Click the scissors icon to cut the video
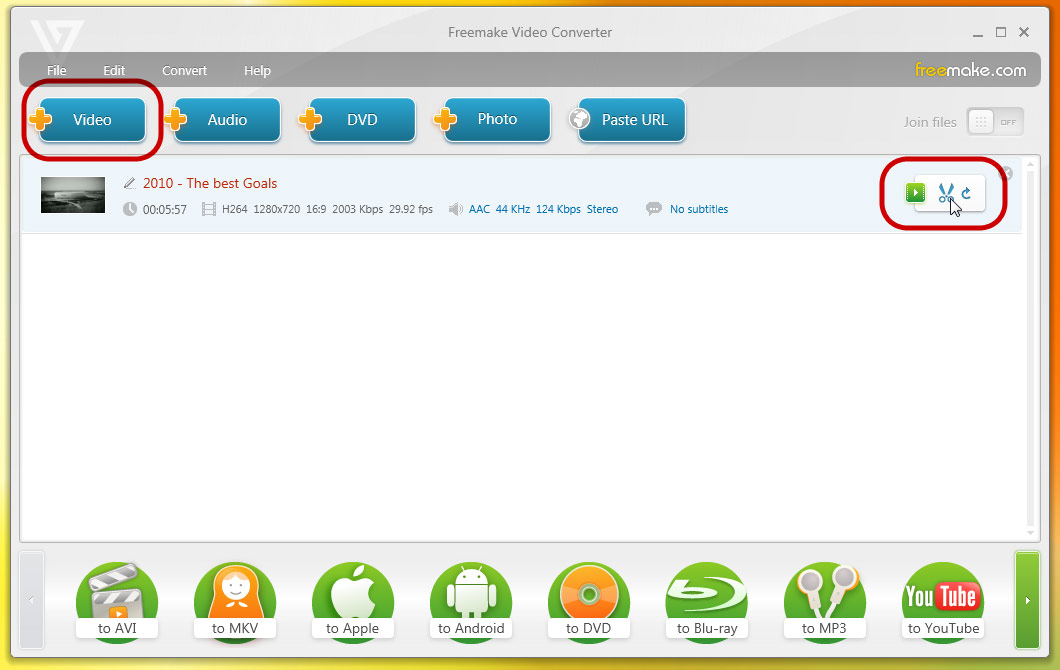Viewport: 1060px width, 670px height. click(945, 192)
